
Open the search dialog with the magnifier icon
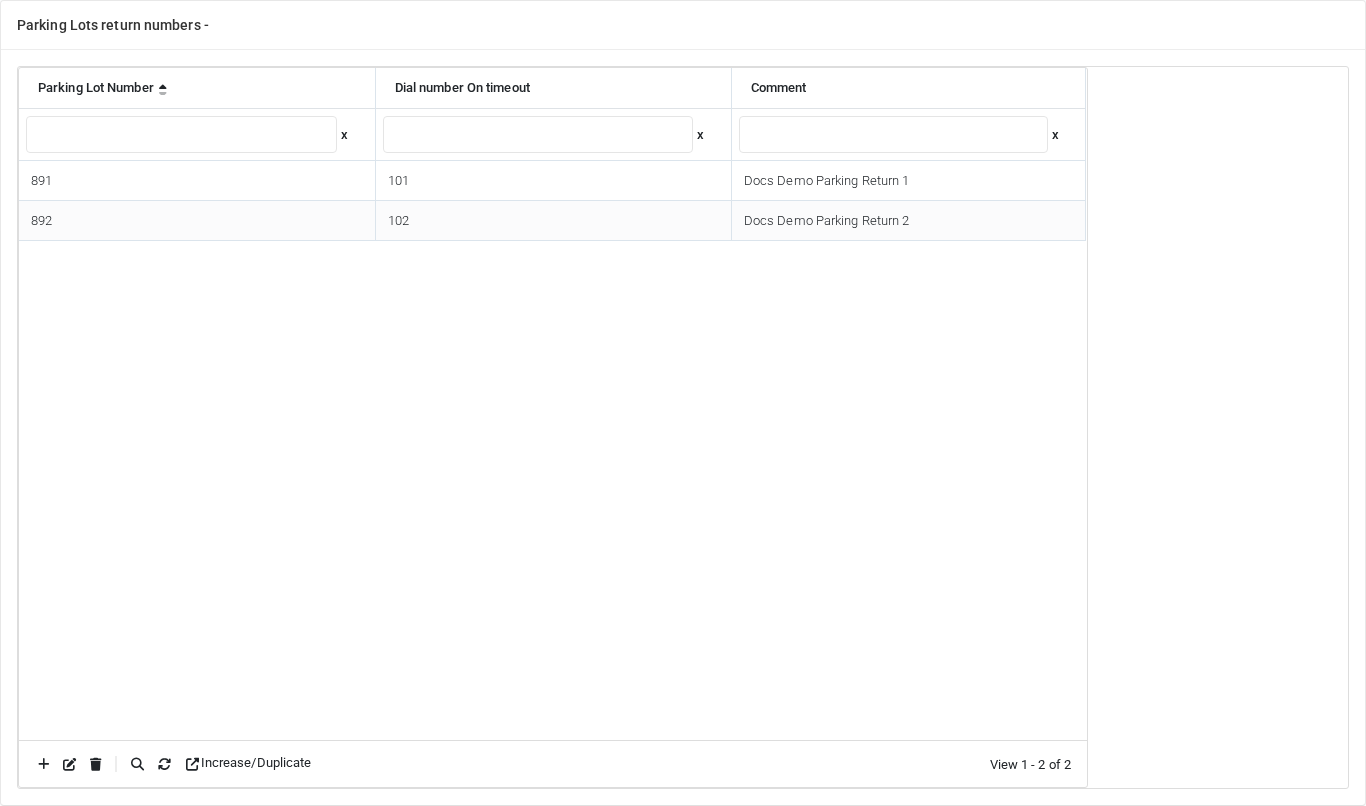(138, 764)
